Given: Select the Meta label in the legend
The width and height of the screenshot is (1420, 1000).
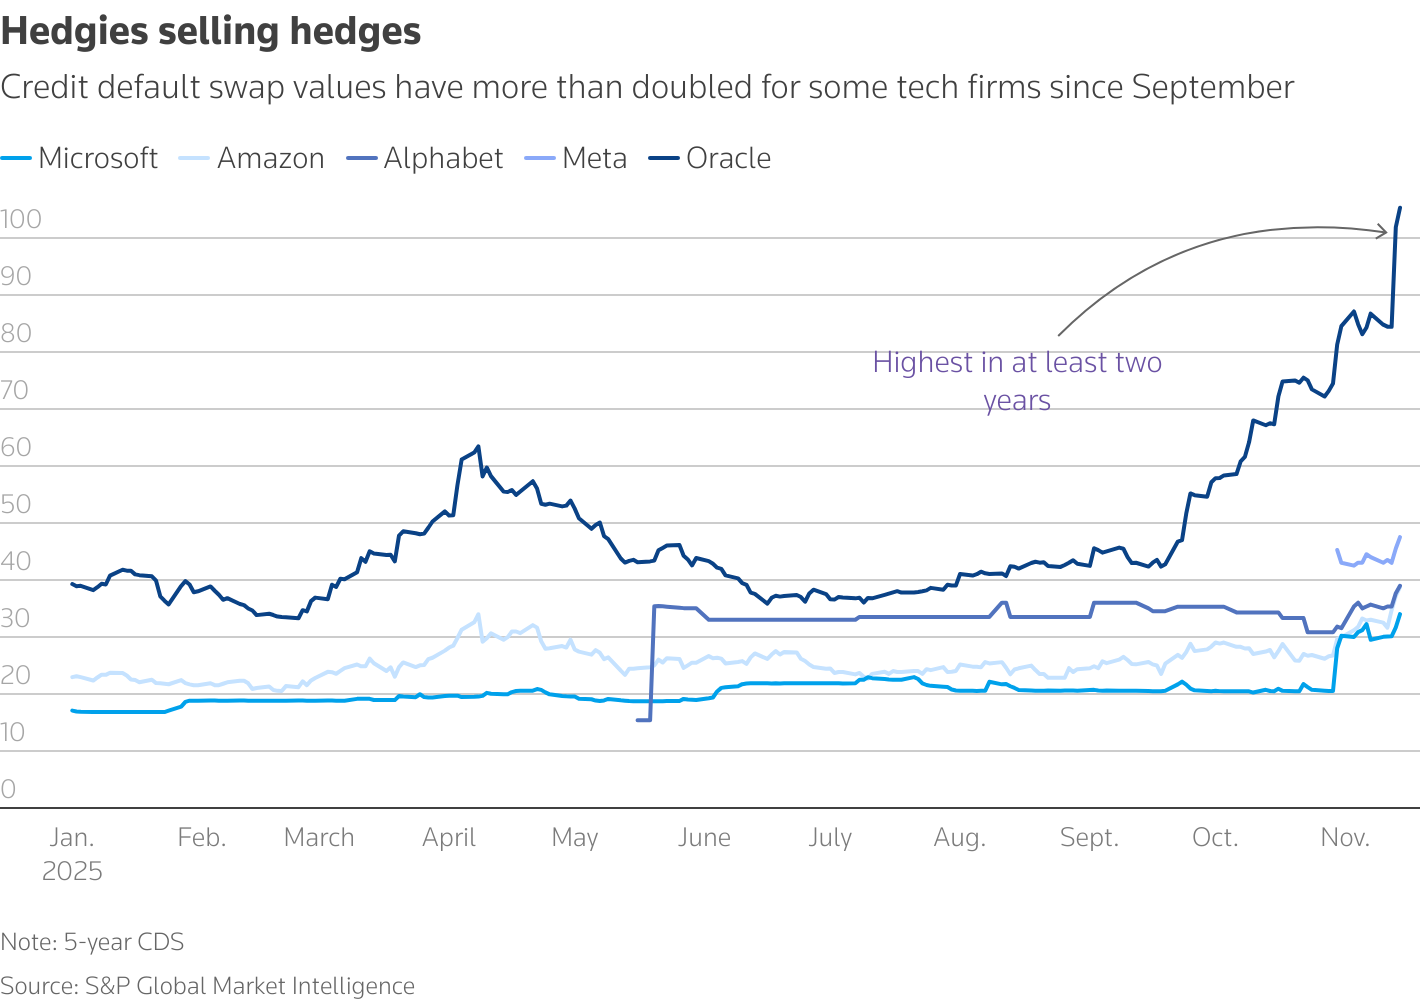Looking at the screenshot, I should pos(595,158).
